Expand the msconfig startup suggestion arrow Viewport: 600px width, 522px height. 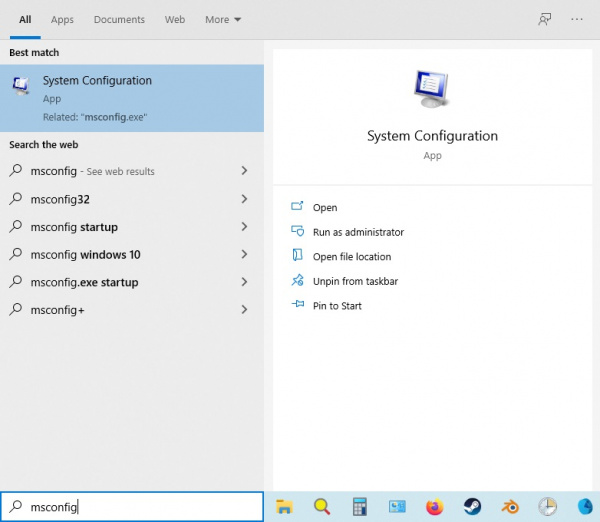(x=244, y=227)
